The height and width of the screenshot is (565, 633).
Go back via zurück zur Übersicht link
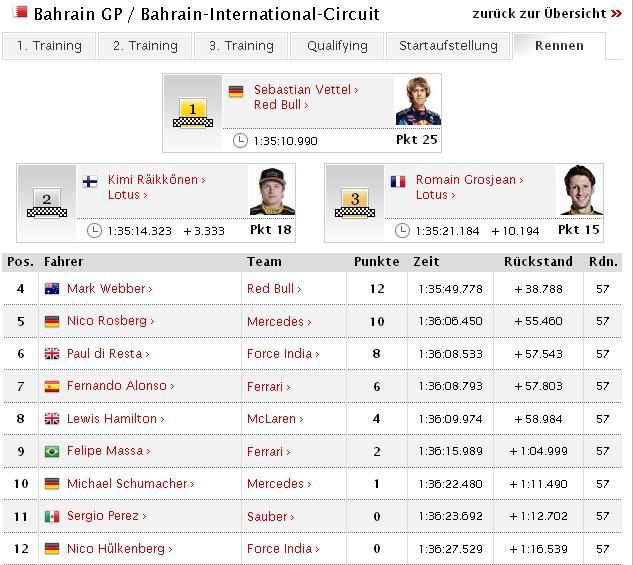tap(547, 14)
